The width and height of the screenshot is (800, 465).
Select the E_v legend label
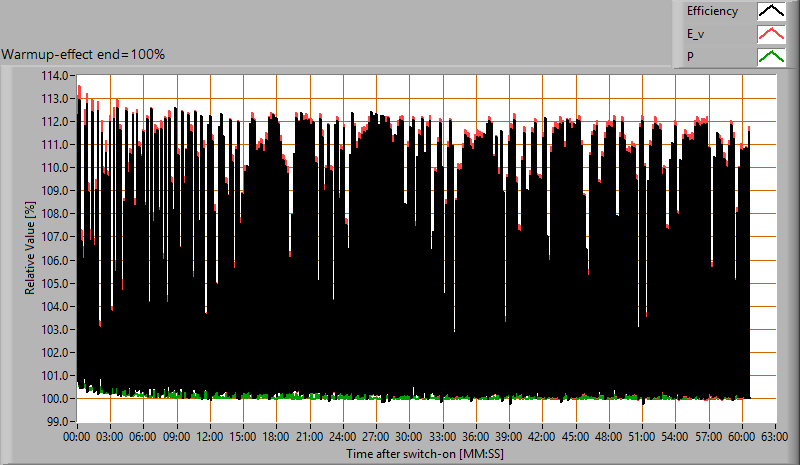pyautogui.click(x=697, y=34)
